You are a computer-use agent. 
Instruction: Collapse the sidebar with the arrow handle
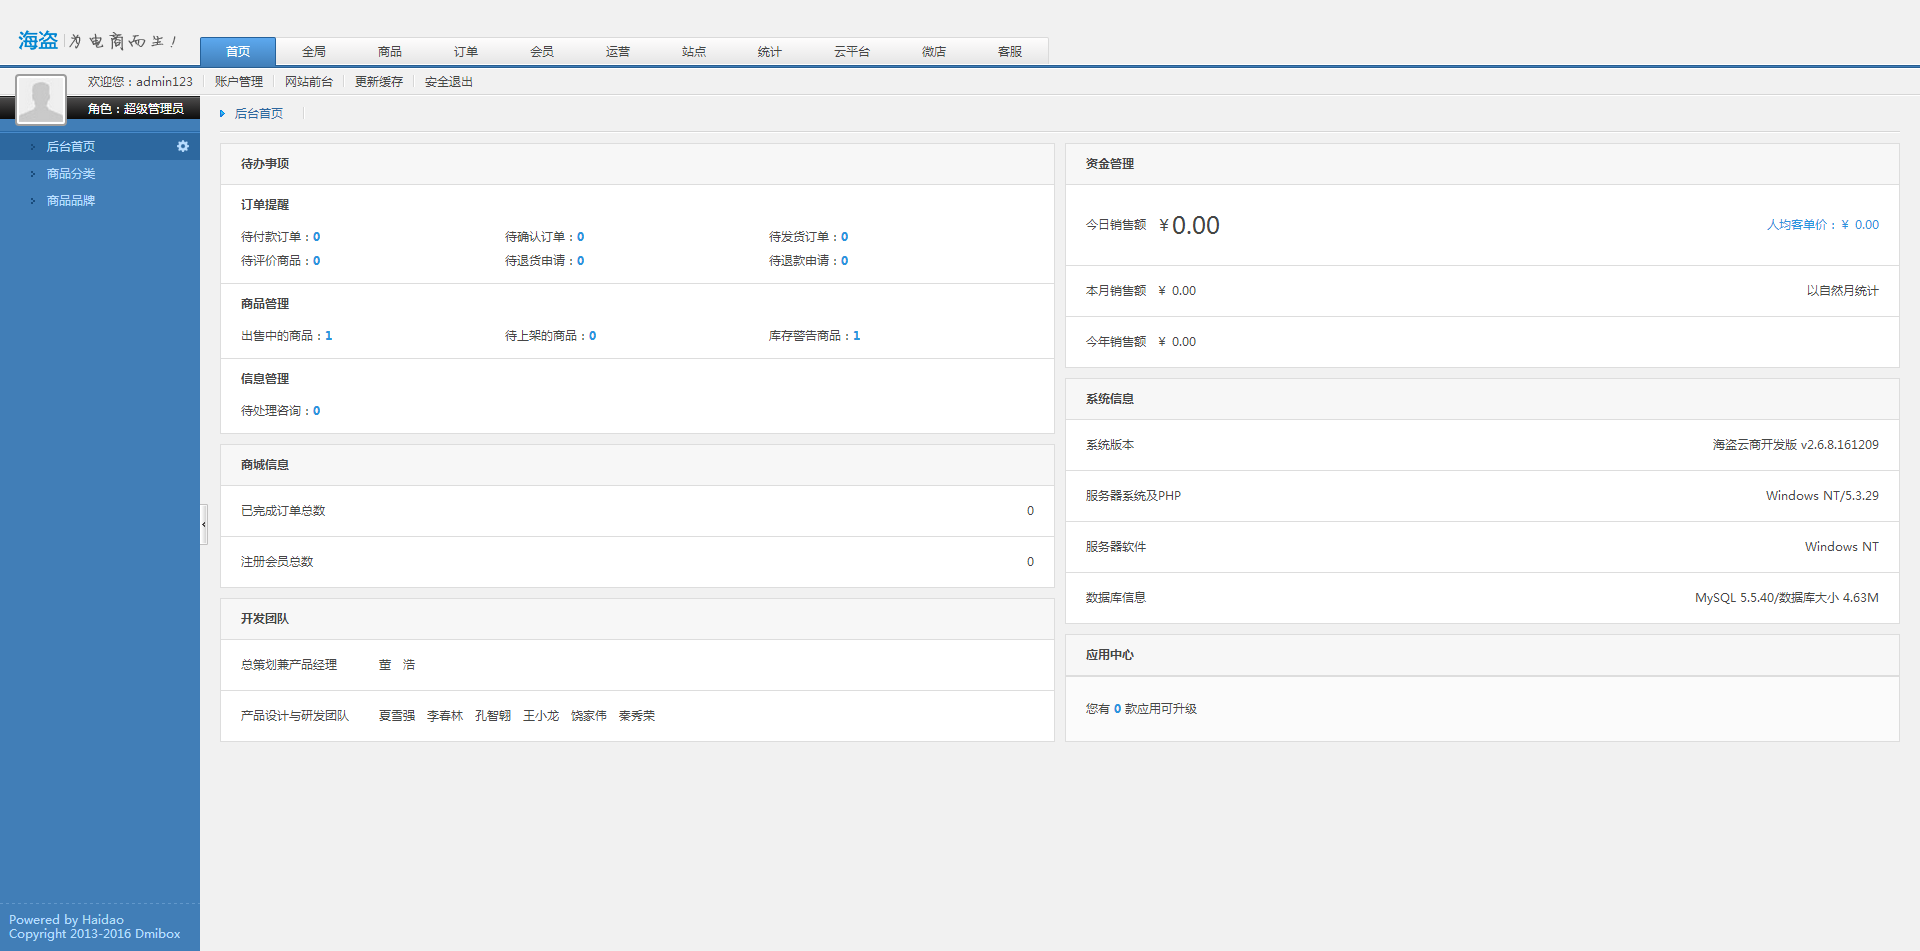[204, 524]
